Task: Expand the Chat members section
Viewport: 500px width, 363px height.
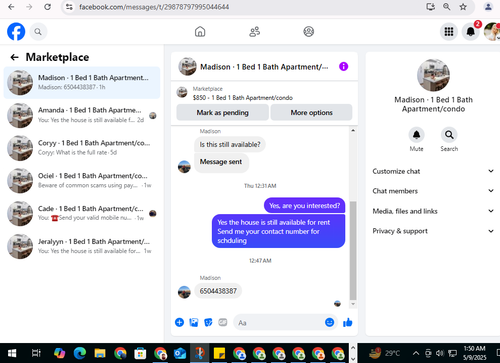Action: click(x=433, y=191)
